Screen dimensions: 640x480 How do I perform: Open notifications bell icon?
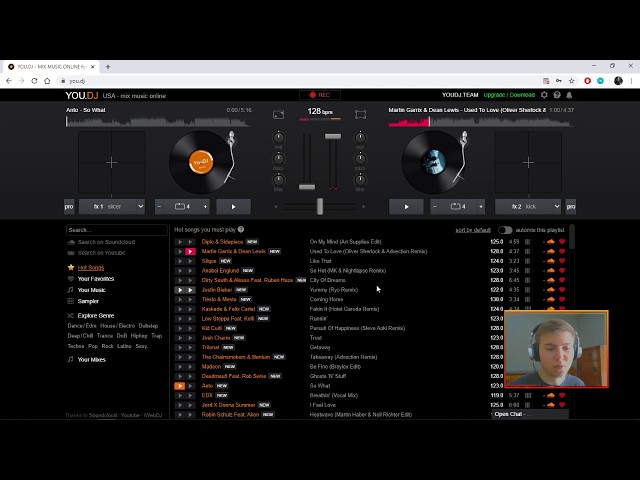coord(569,95)
